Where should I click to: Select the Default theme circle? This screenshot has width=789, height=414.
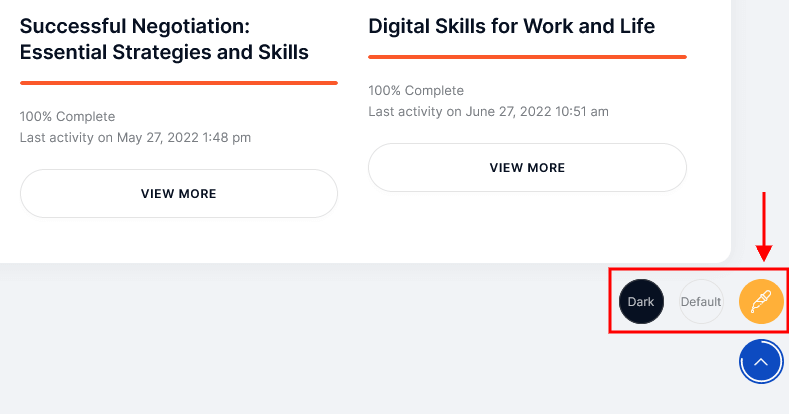click(701, 301)
